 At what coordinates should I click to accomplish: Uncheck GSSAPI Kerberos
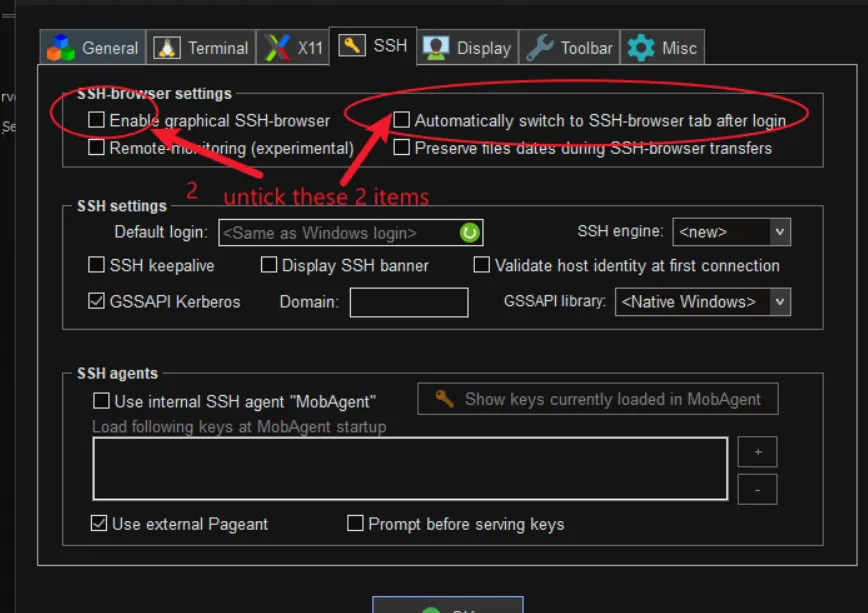pos(96,301)
